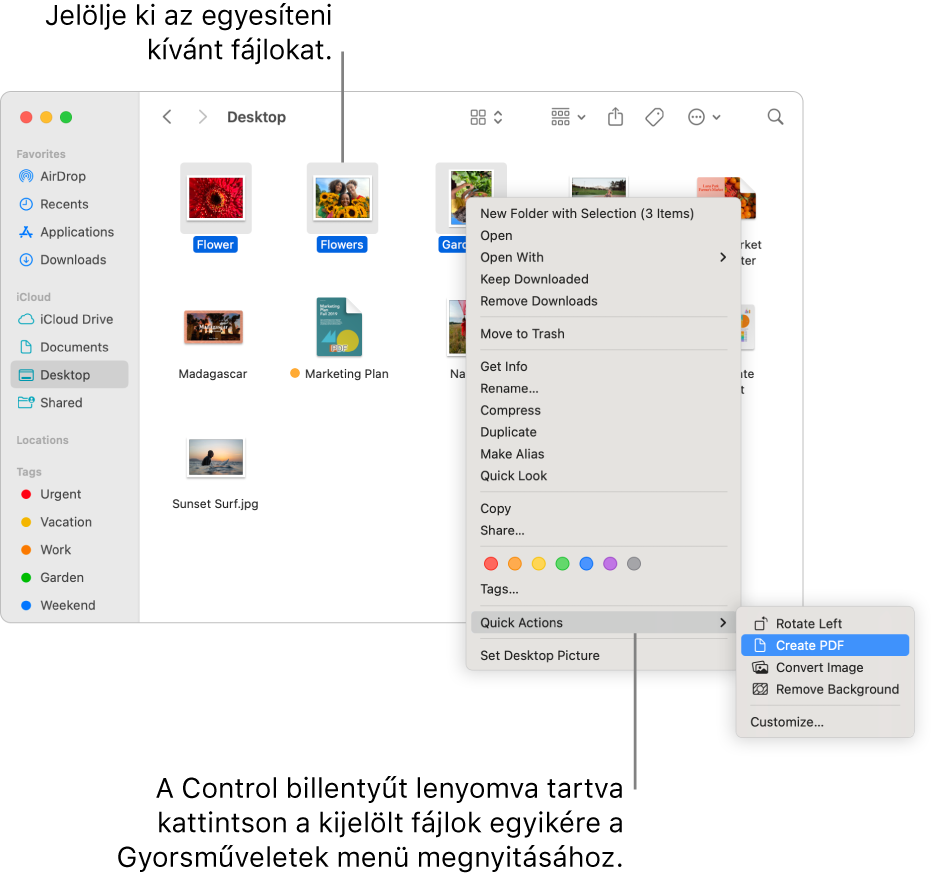Apply the blue tag color dot
The image size is (931, 880).
tap(586, 564)
